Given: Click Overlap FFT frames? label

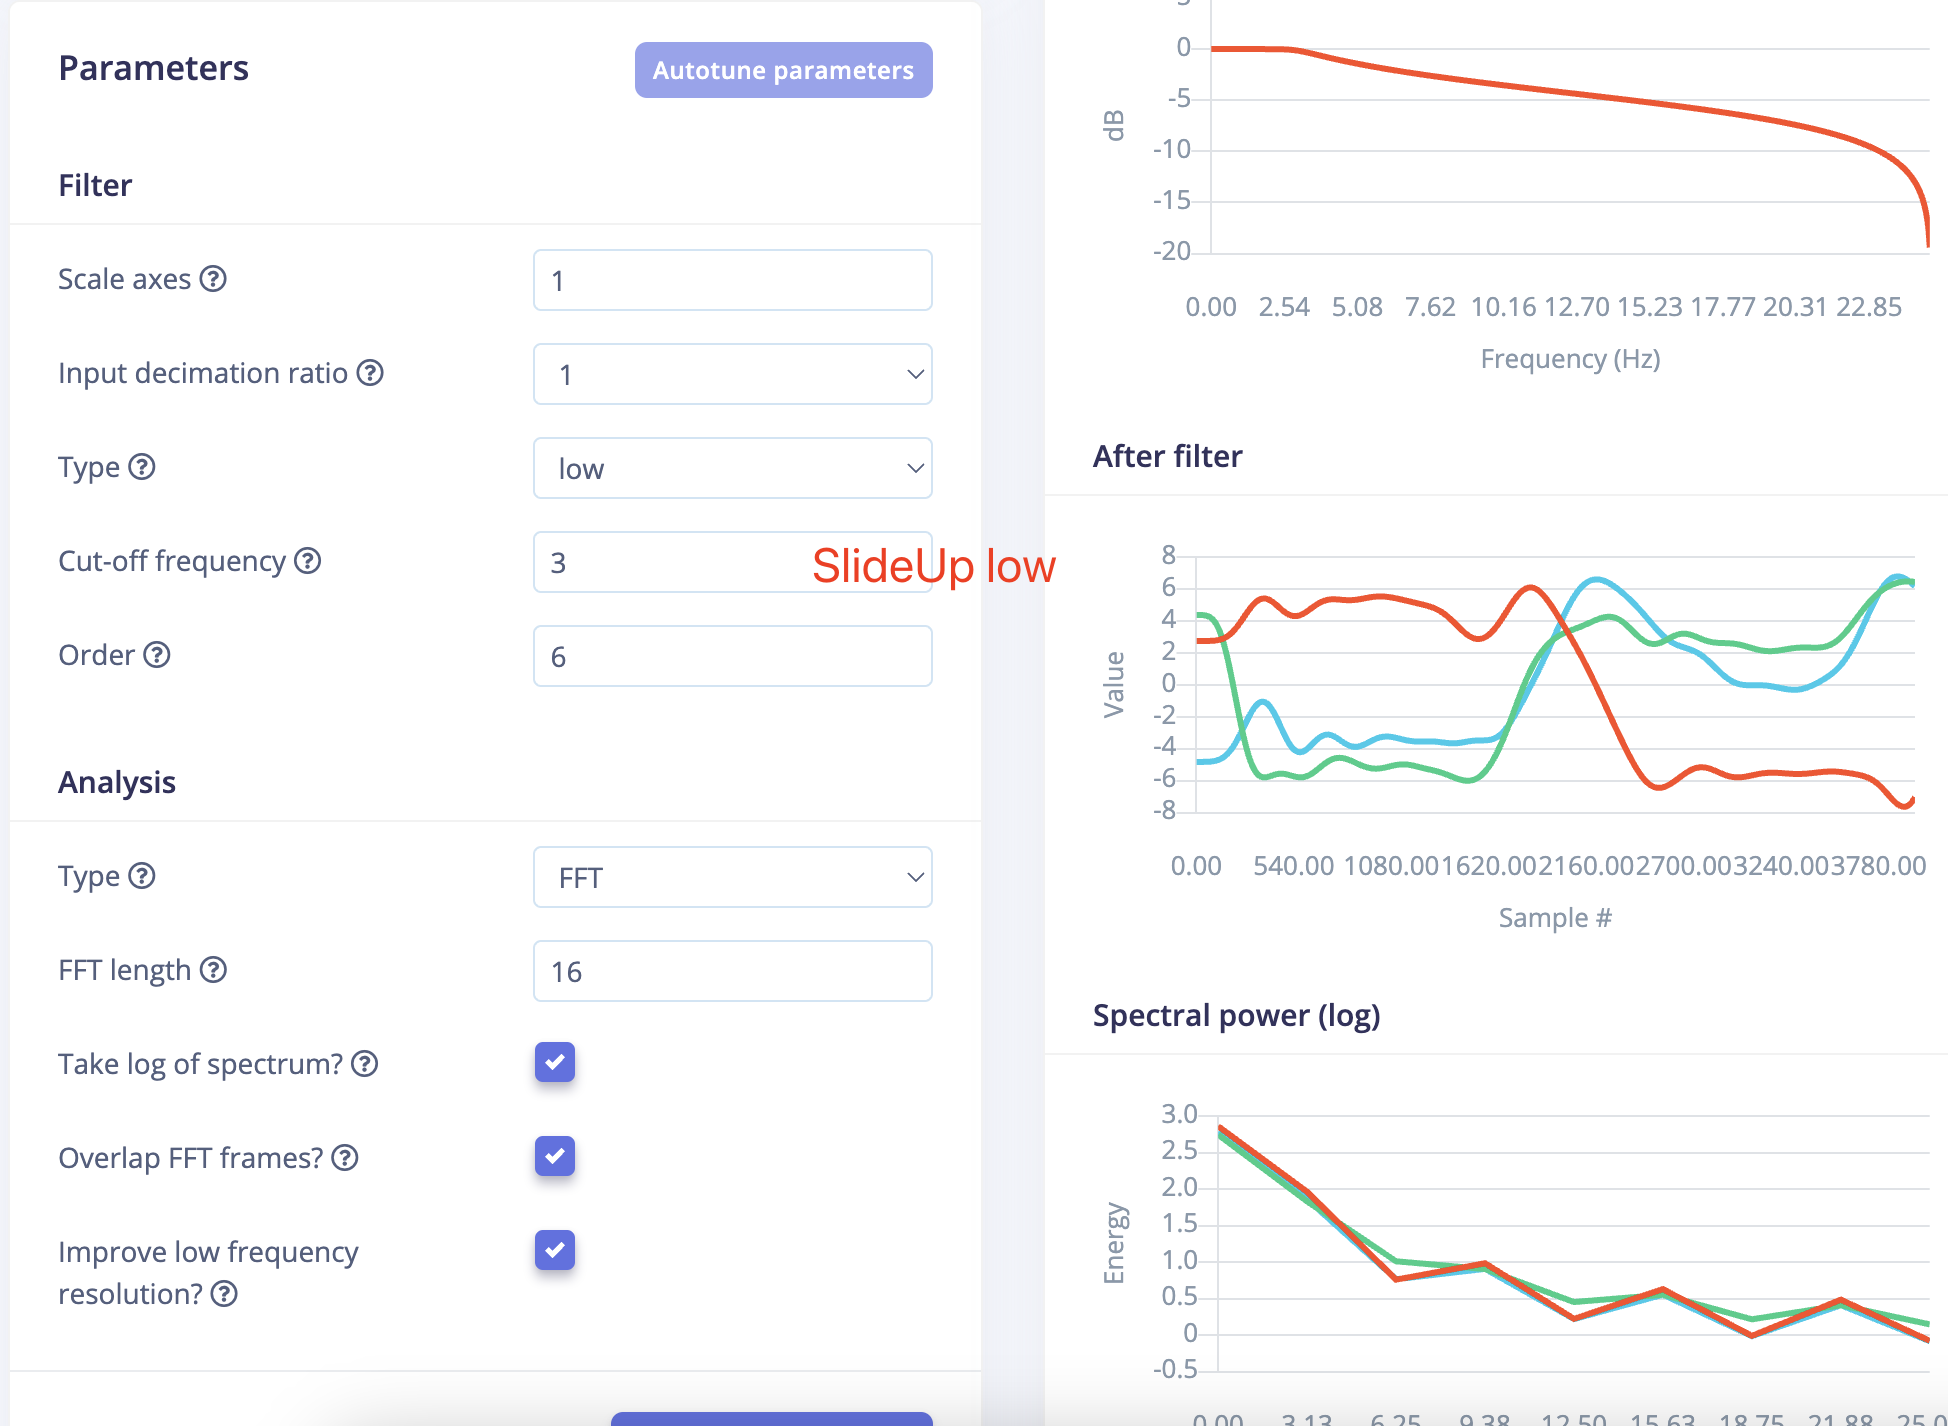Looking at the screenshot, I should (191, 1158).
